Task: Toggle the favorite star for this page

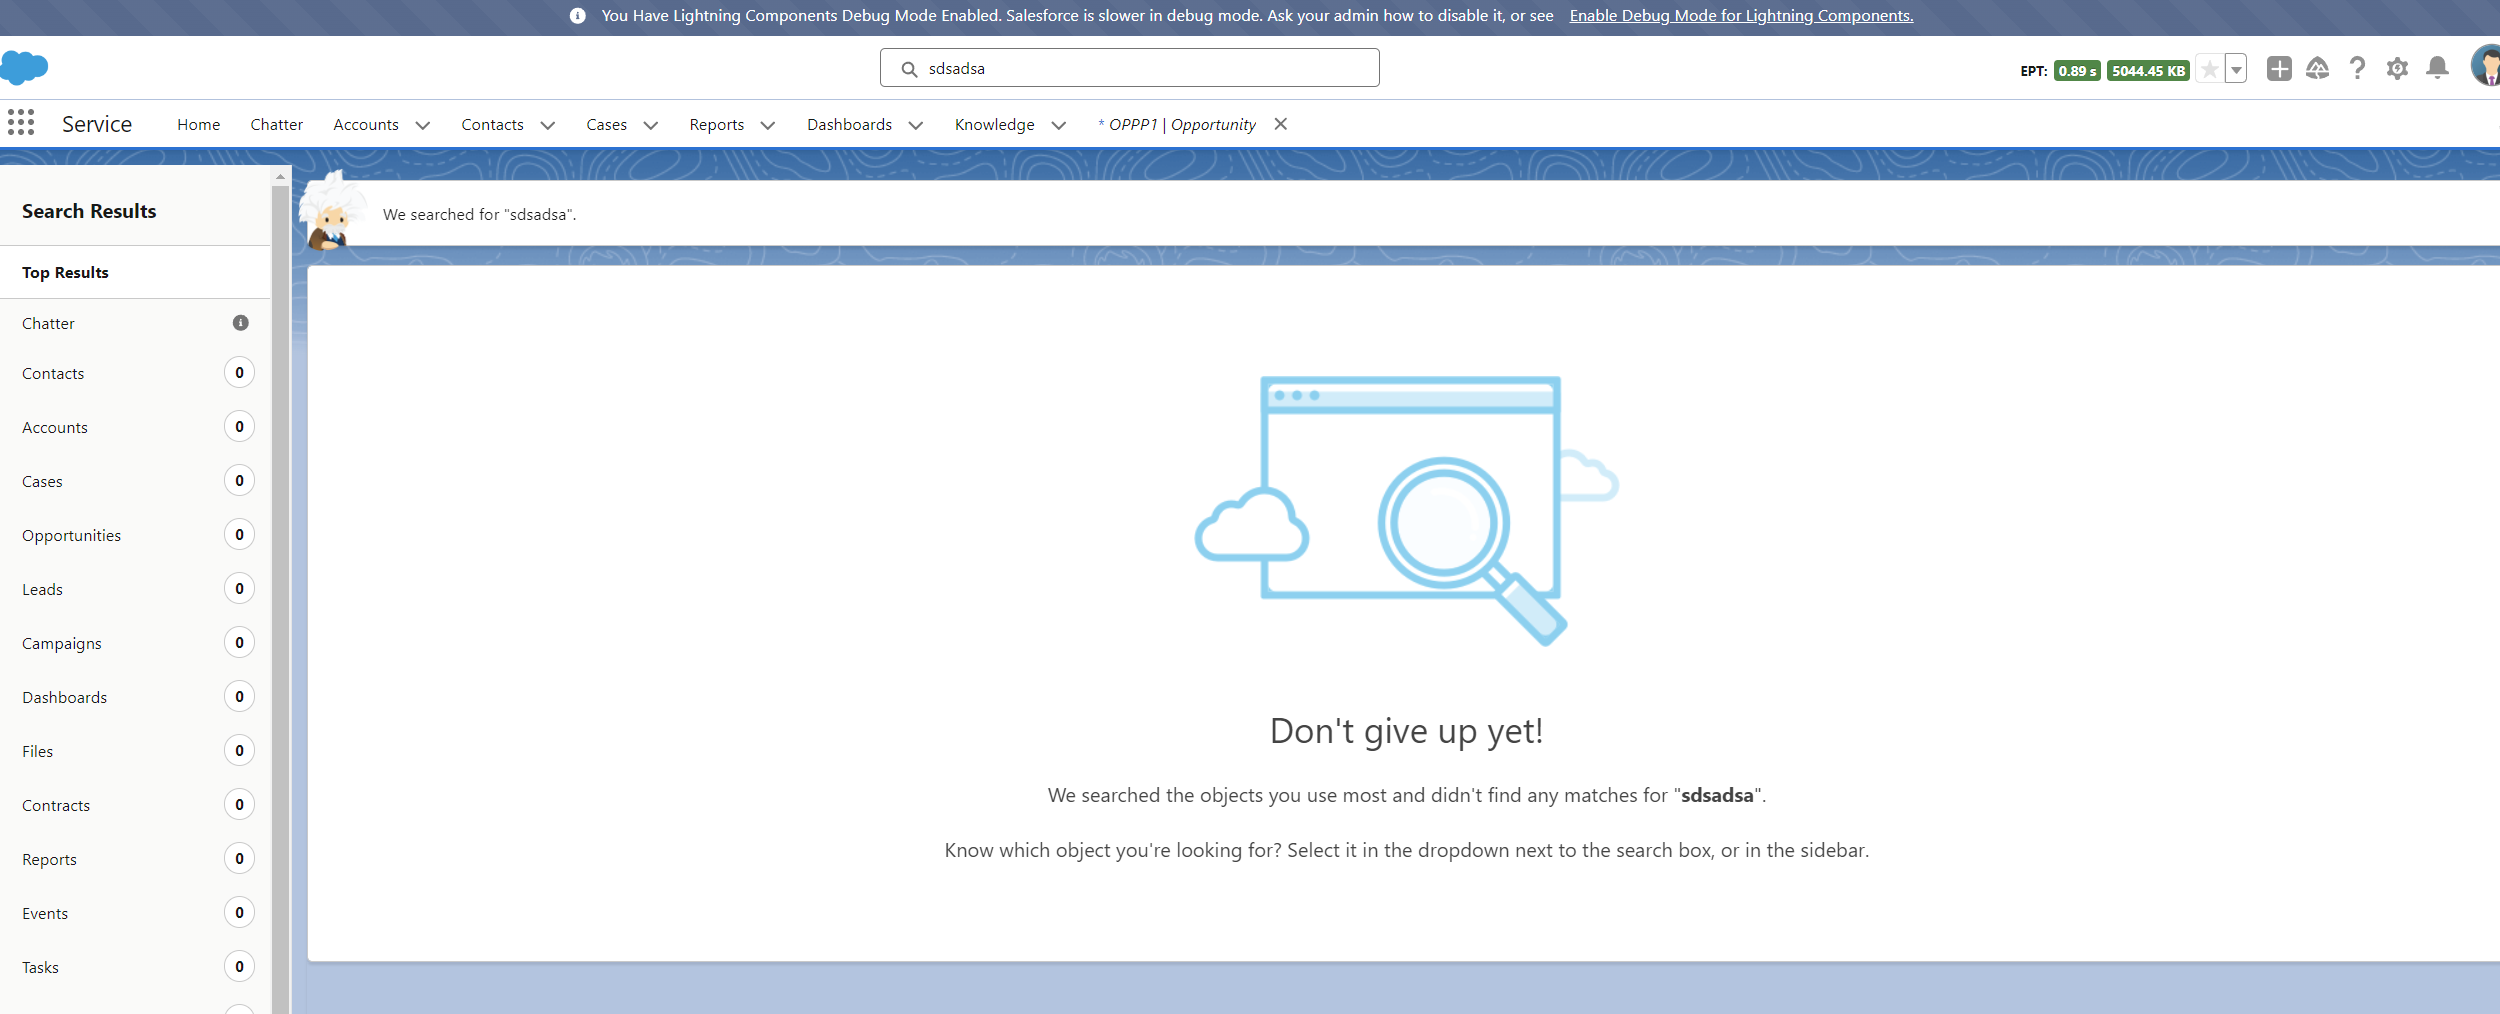Action: (2209, 70)
